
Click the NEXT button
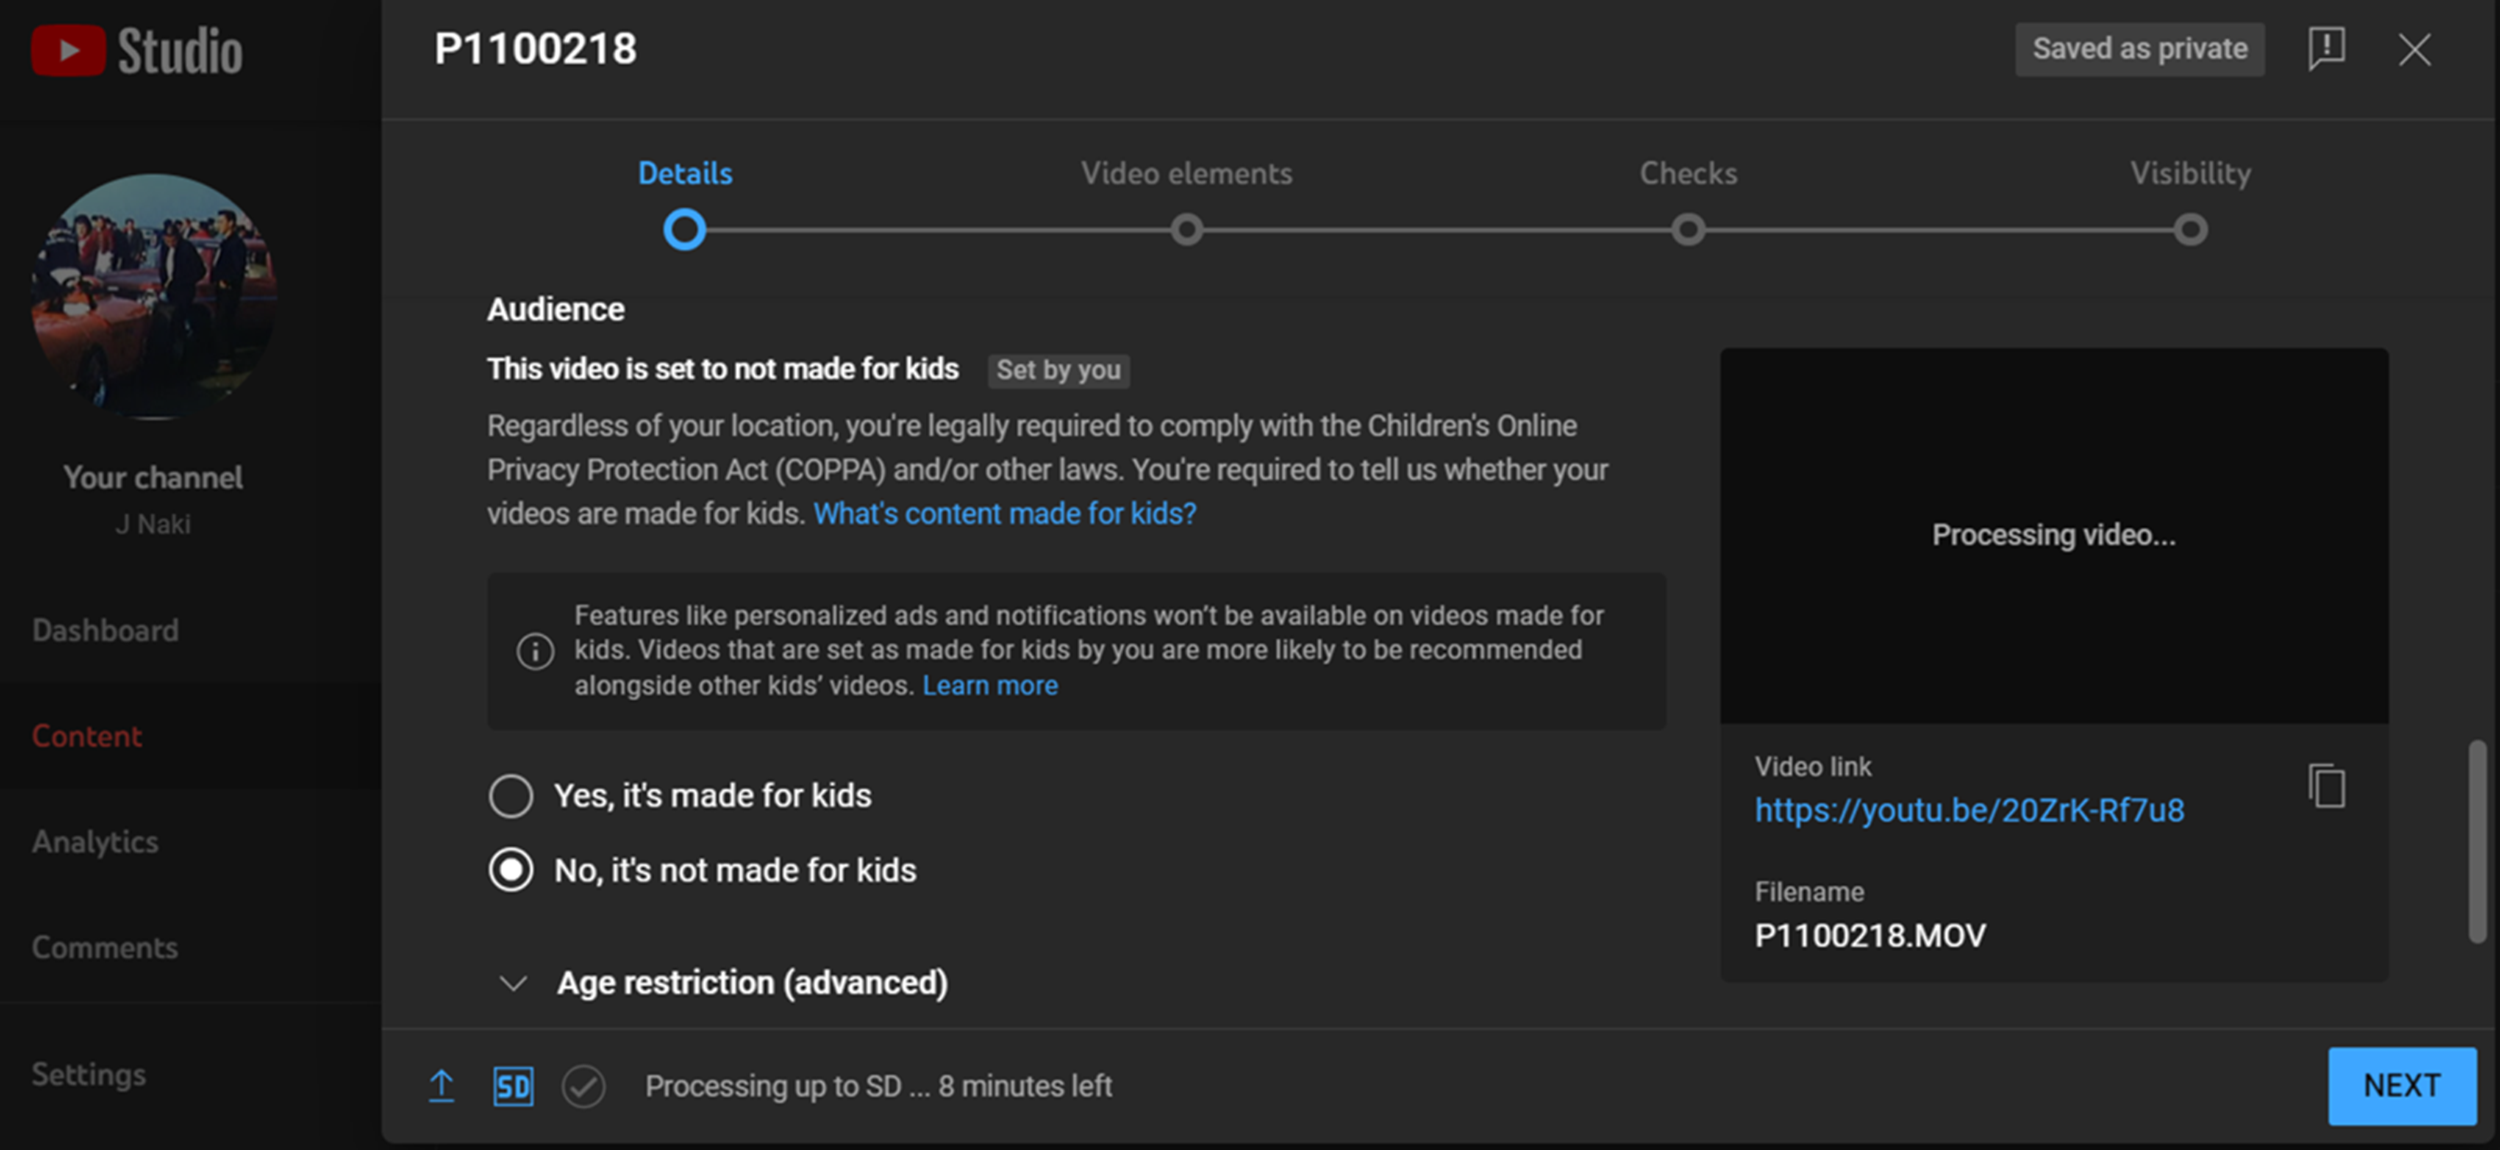(x=2401, y=1086)
